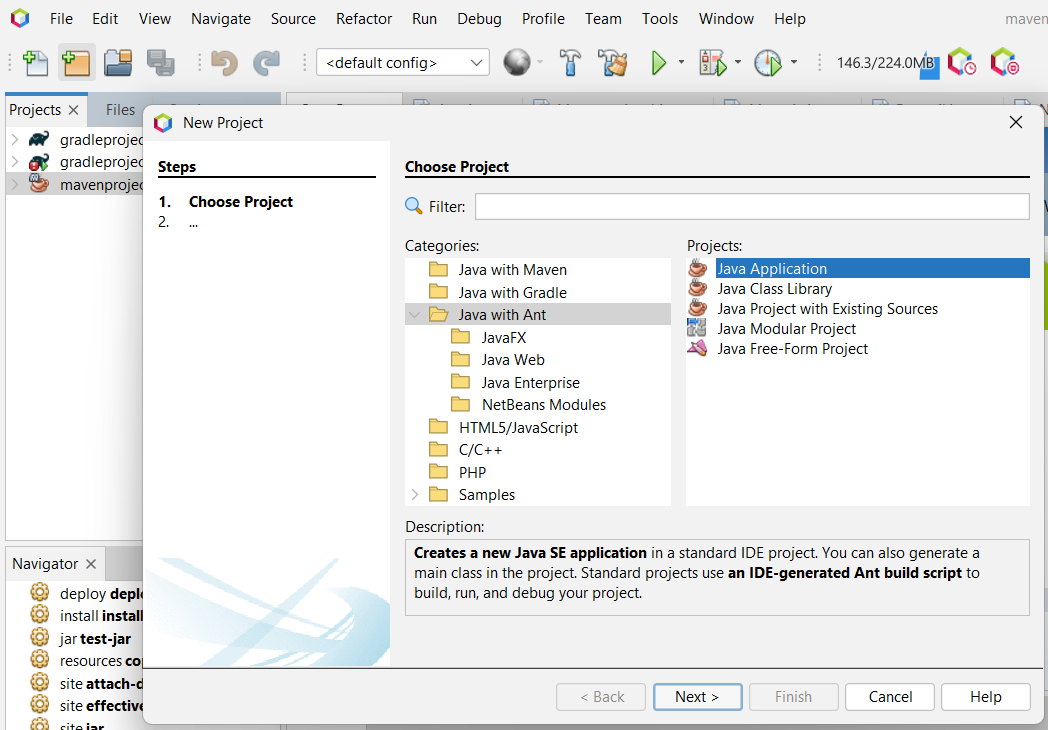Click the Cancel button
The width and height of the screenshot is (1048, 730).
coord(890,697)
